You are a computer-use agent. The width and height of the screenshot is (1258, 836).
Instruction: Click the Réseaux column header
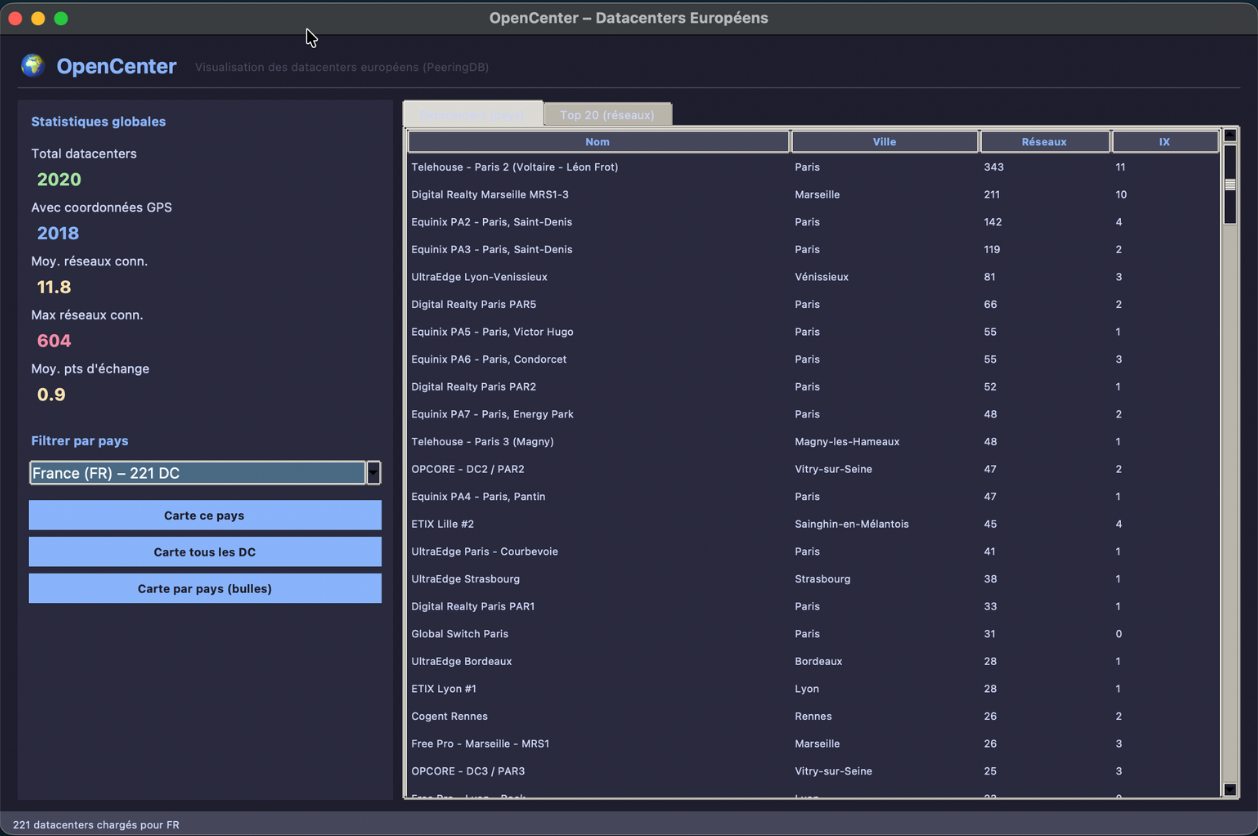tap(1044, 142)
